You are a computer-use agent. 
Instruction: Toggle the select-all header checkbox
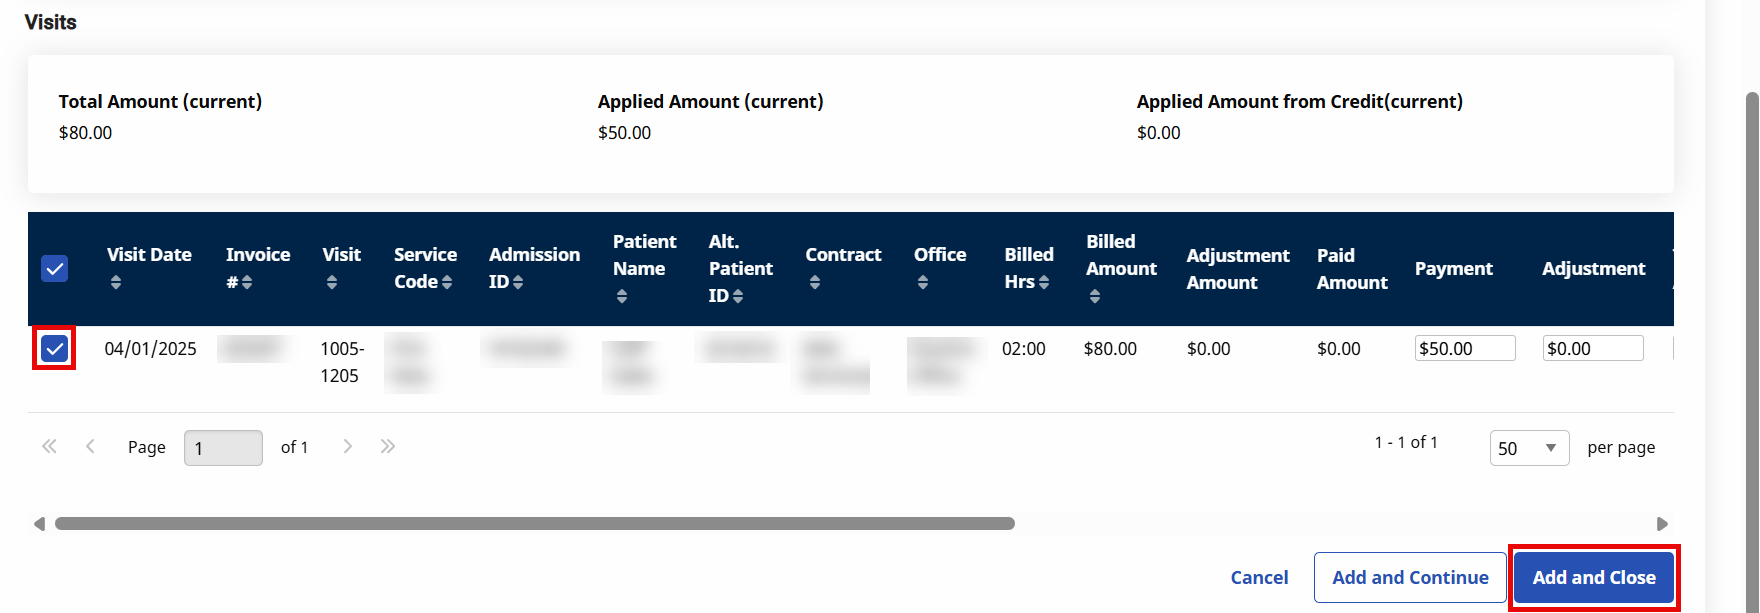pyautogui.click(x=55, y=268)
